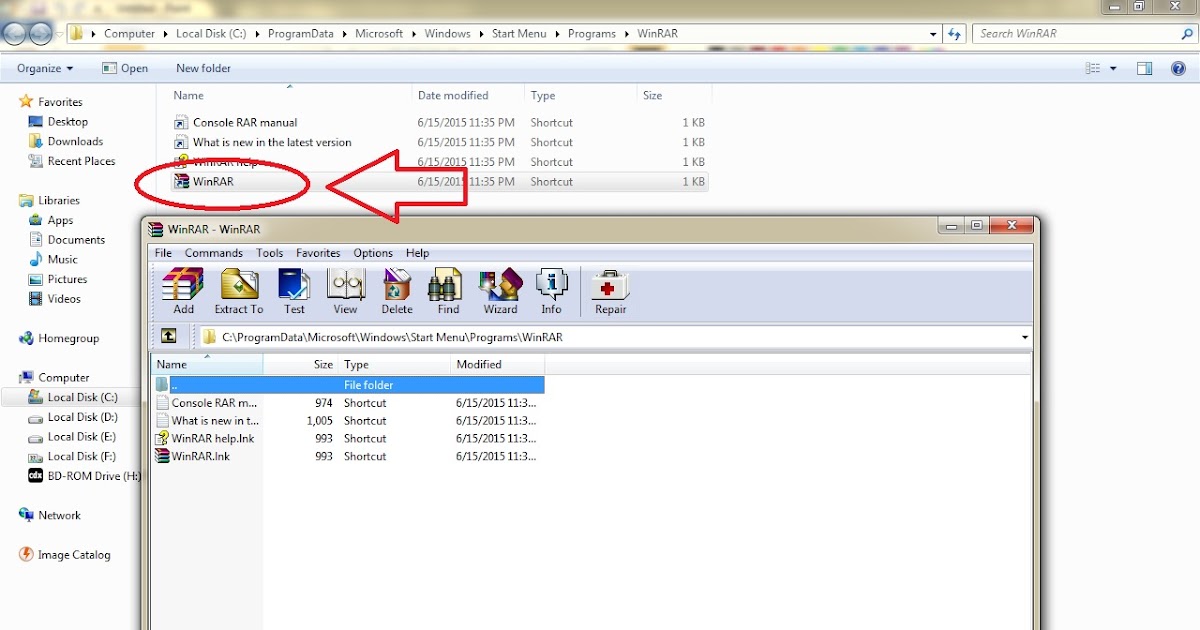The height and width of the screenshot is (630, 1200).
Task: Go up one folder in WinRAR
Action: coord(169,337)
